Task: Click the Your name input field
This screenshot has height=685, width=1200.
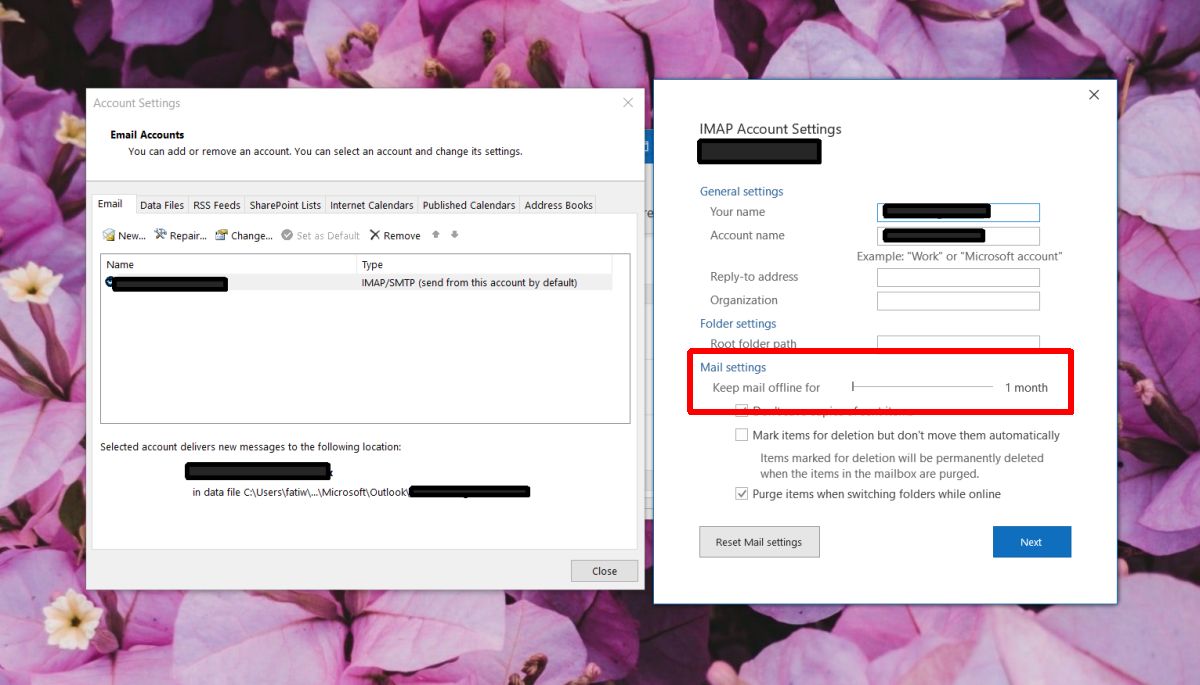Action: 958,212
